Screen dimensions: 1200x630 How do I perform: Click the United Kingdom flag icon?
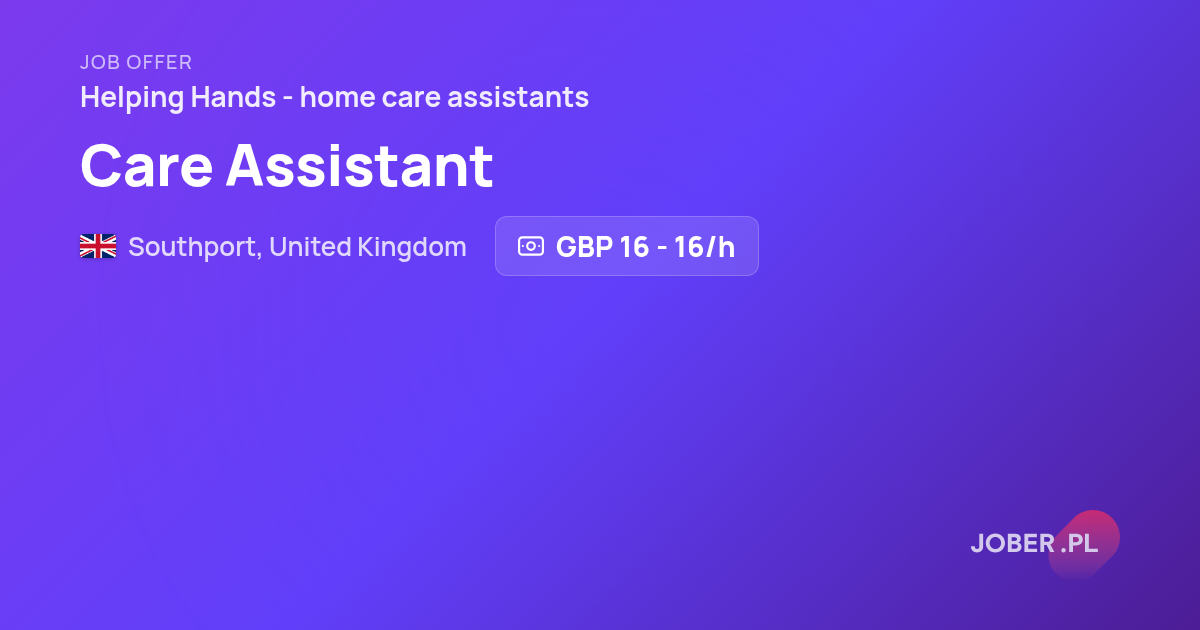point(98,246)
